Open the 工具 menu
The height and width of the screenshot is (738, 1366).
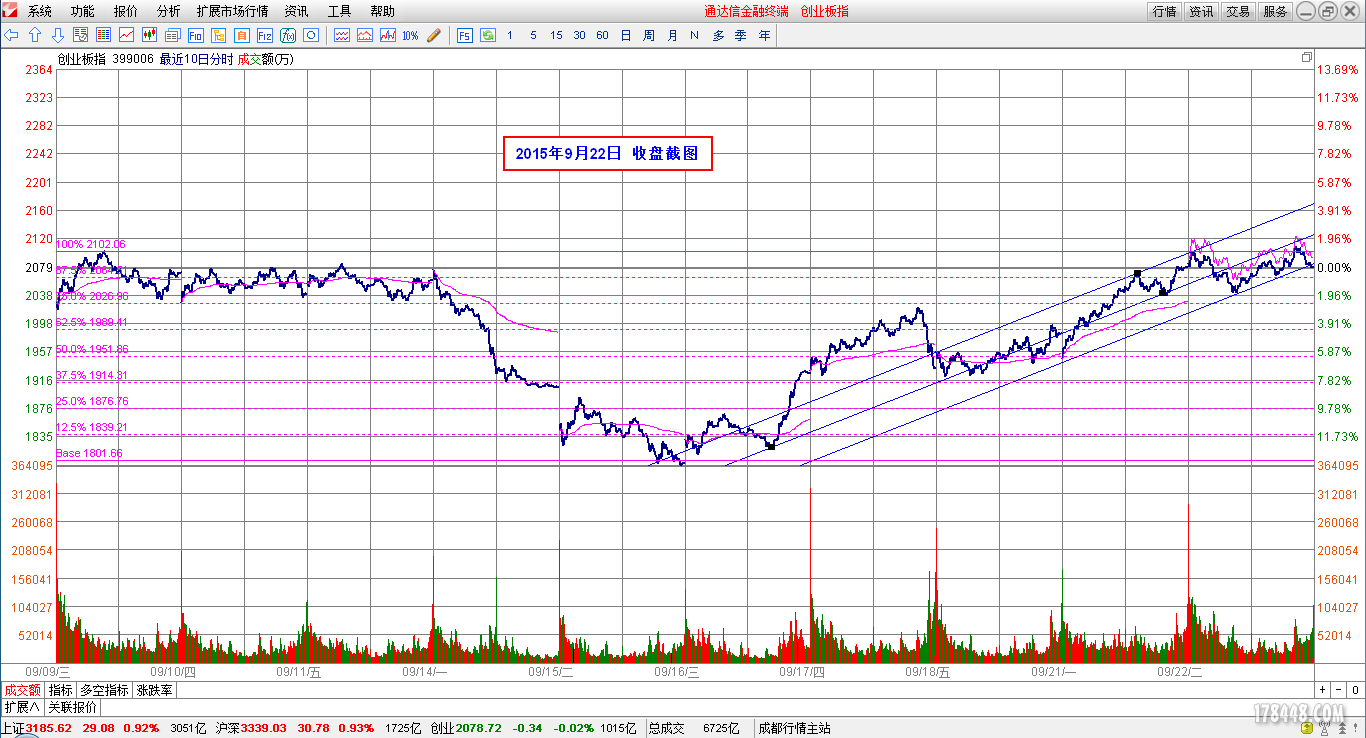[x=339, y=11]
